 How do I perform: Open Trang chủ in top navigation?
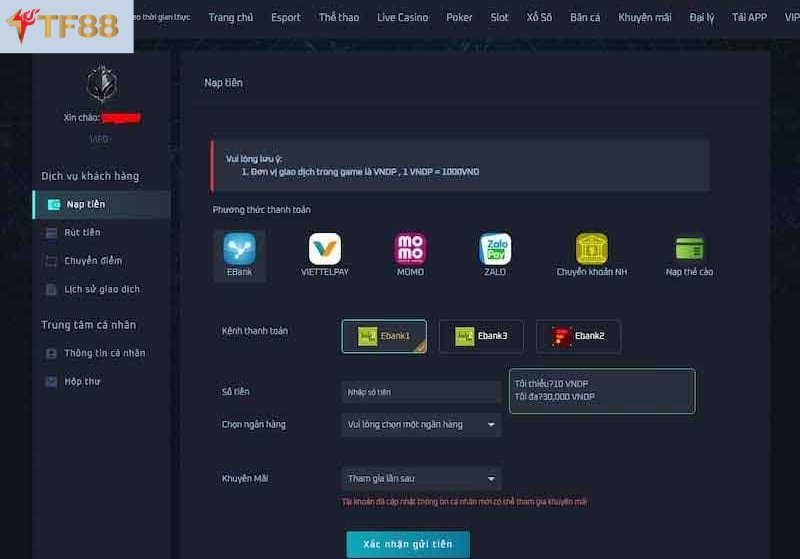pyautogui.click(x=231, y=17)
